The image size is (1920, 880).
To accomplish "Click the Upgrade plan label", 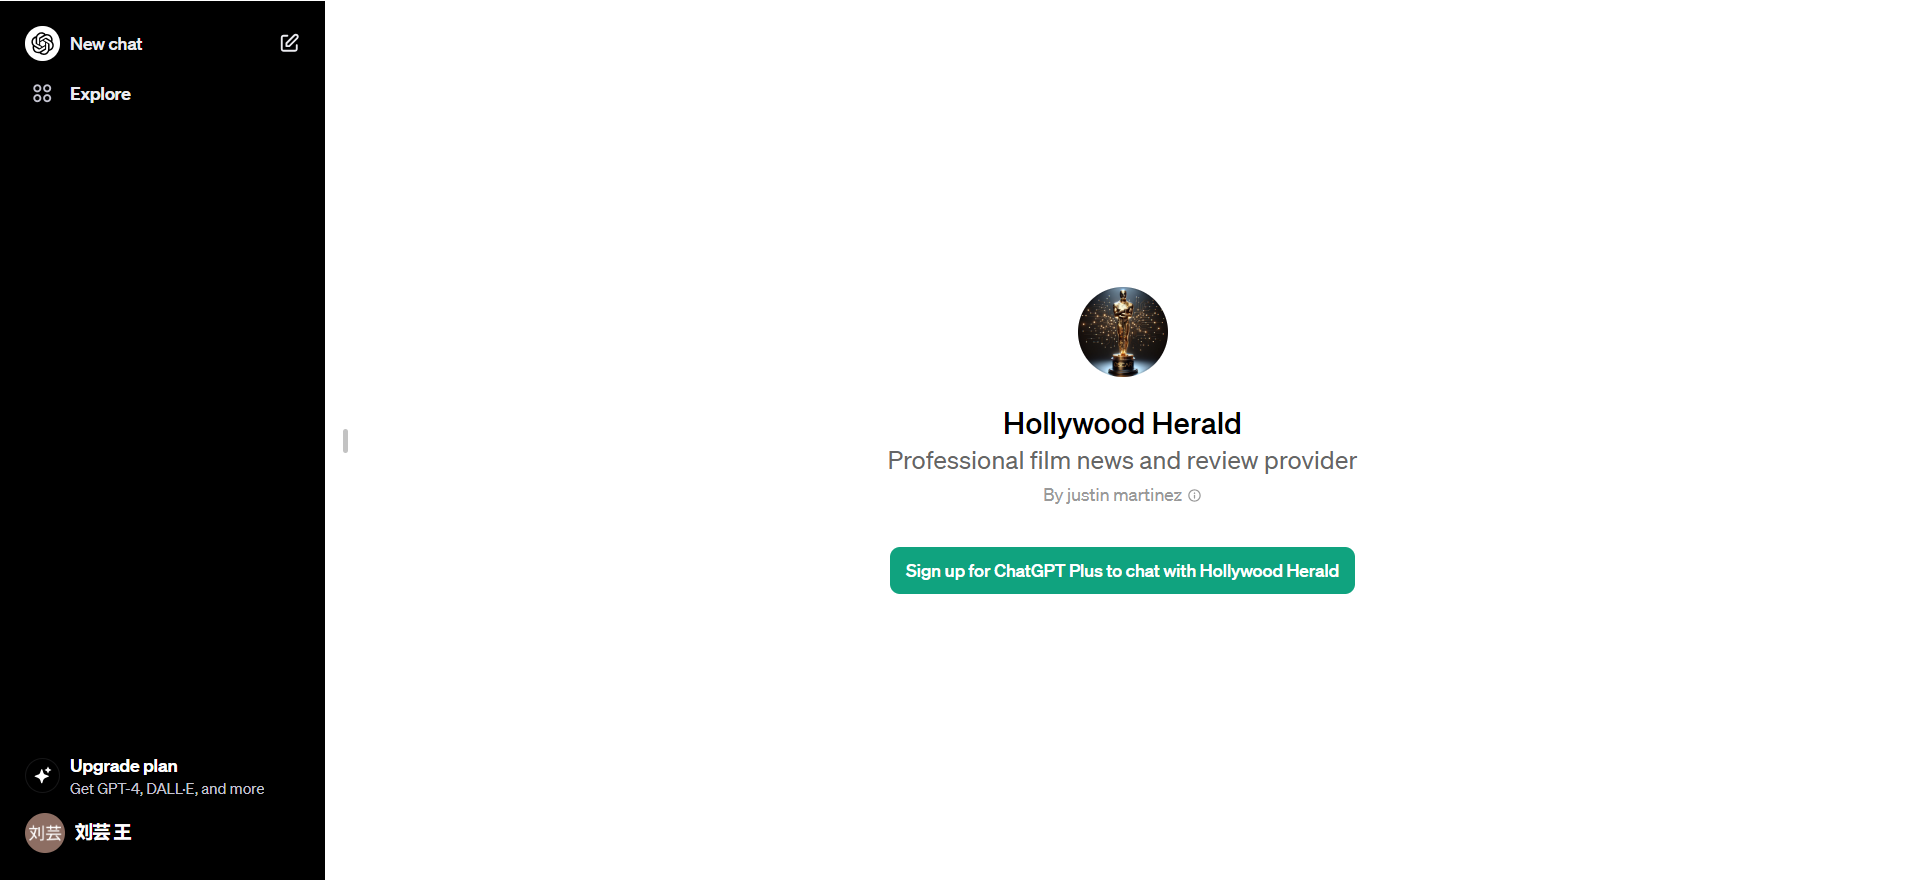I will pos(124,766).
